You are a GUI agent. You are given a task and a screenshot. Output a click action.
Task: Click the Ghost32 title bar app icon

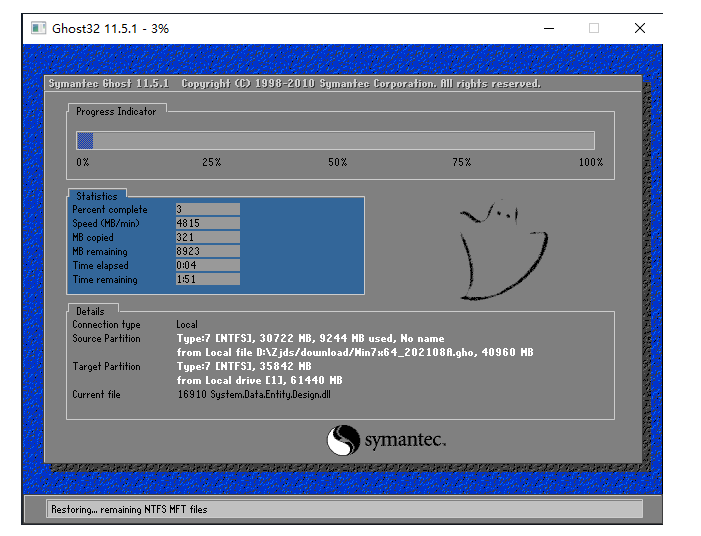point(38,28)
